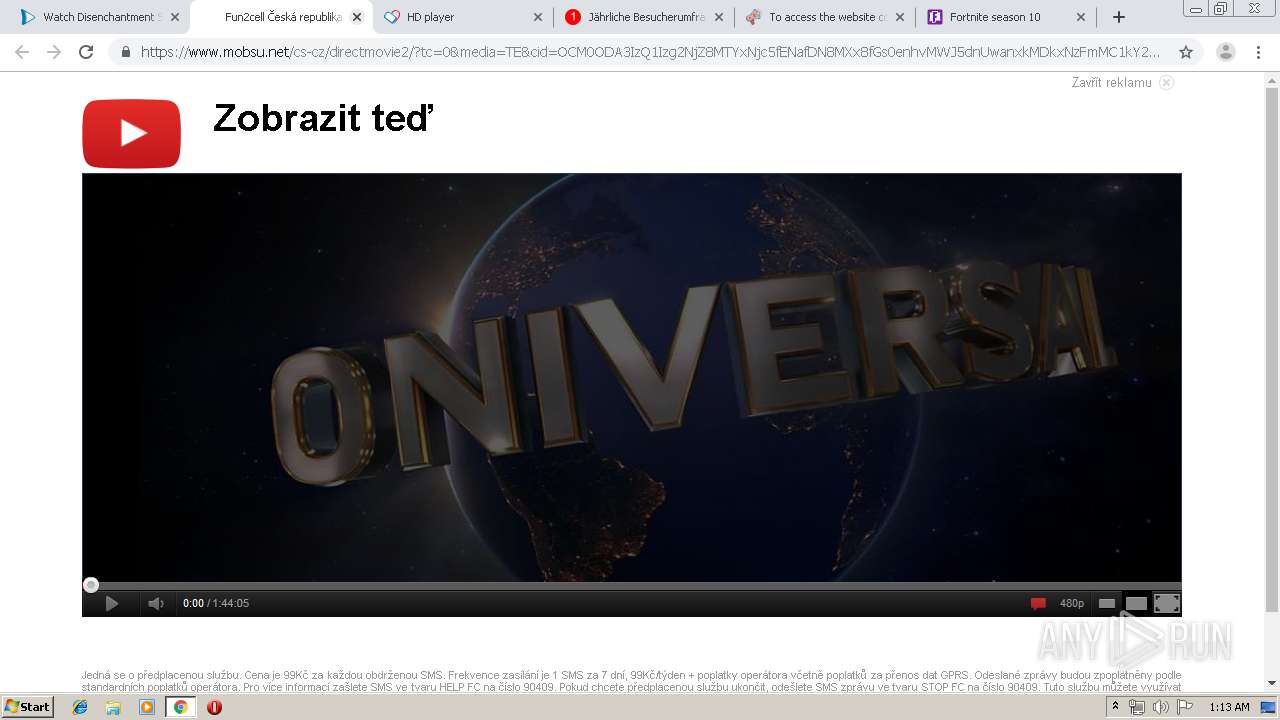
Task: Go back in browser history
Action: 22,52
